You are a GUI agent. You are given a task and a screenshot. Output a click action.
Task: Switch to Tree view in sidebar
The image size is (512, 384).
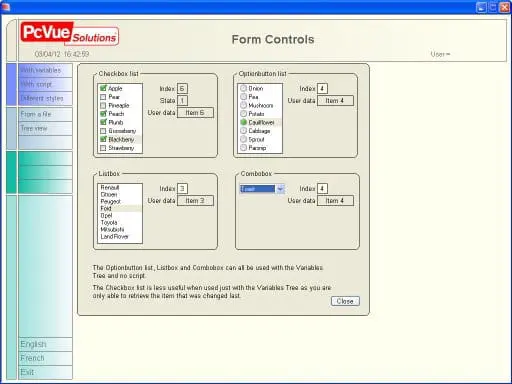pos(45,129)
